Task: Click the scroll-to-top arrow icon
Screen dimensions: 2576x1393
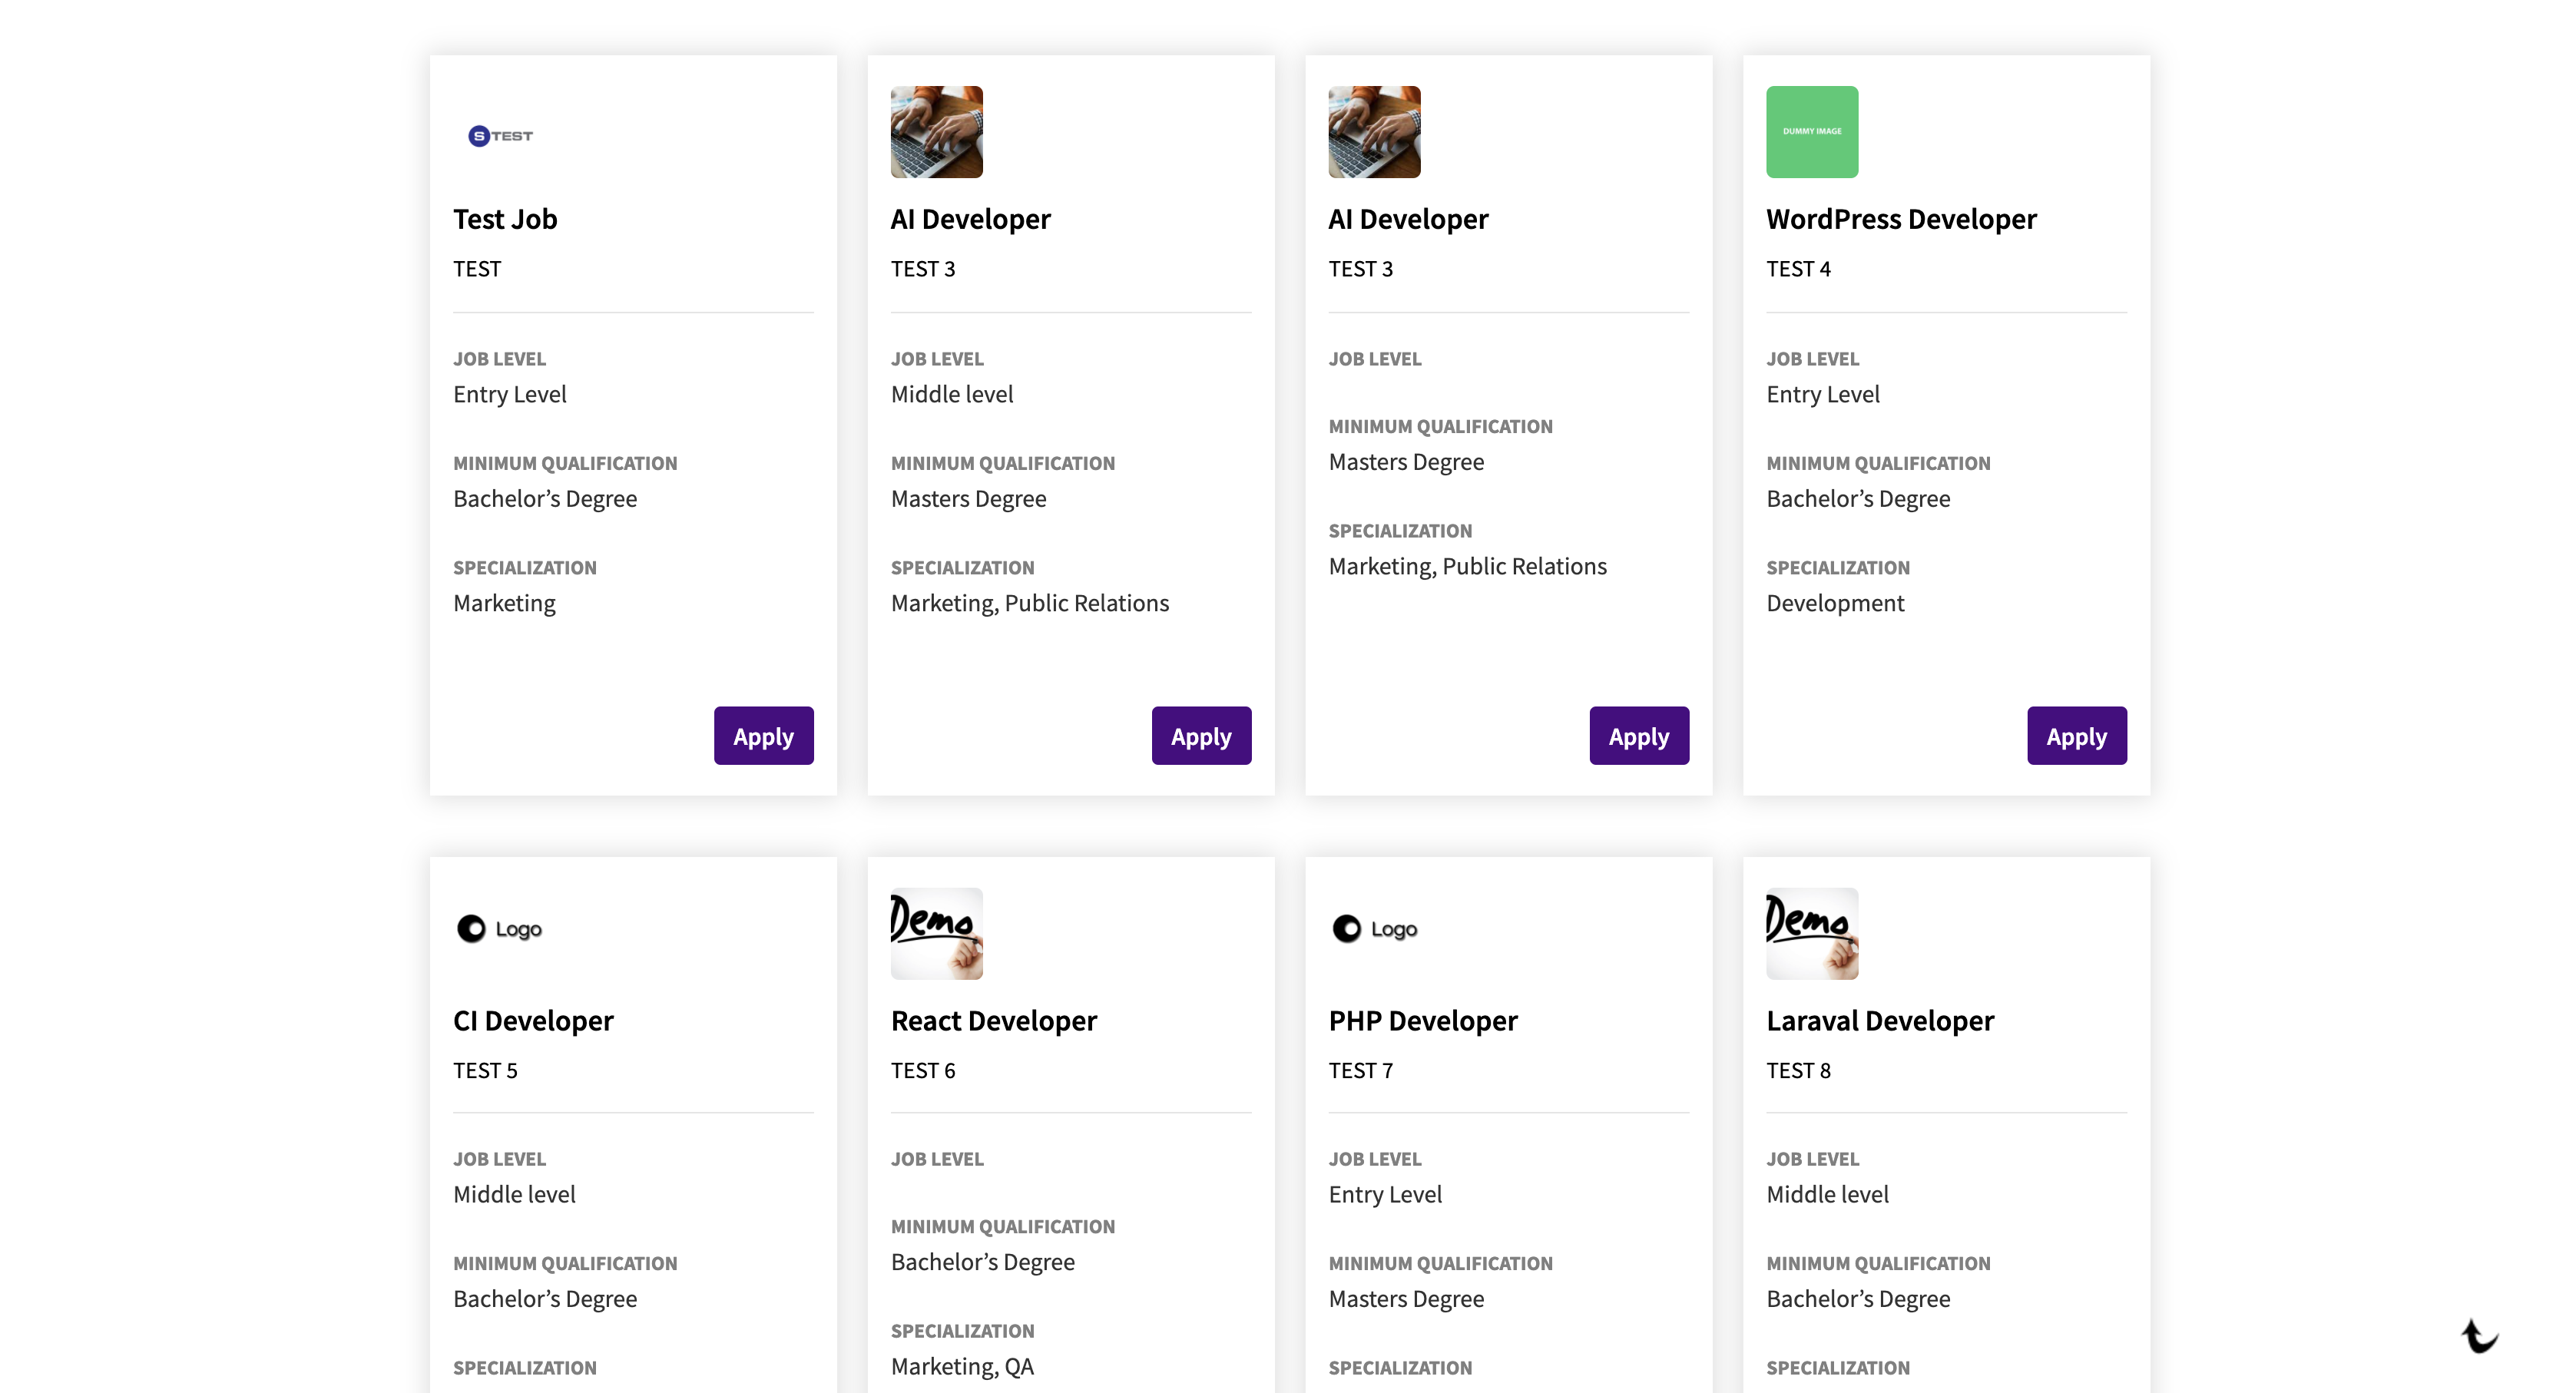Action: click(2479, 1336)
